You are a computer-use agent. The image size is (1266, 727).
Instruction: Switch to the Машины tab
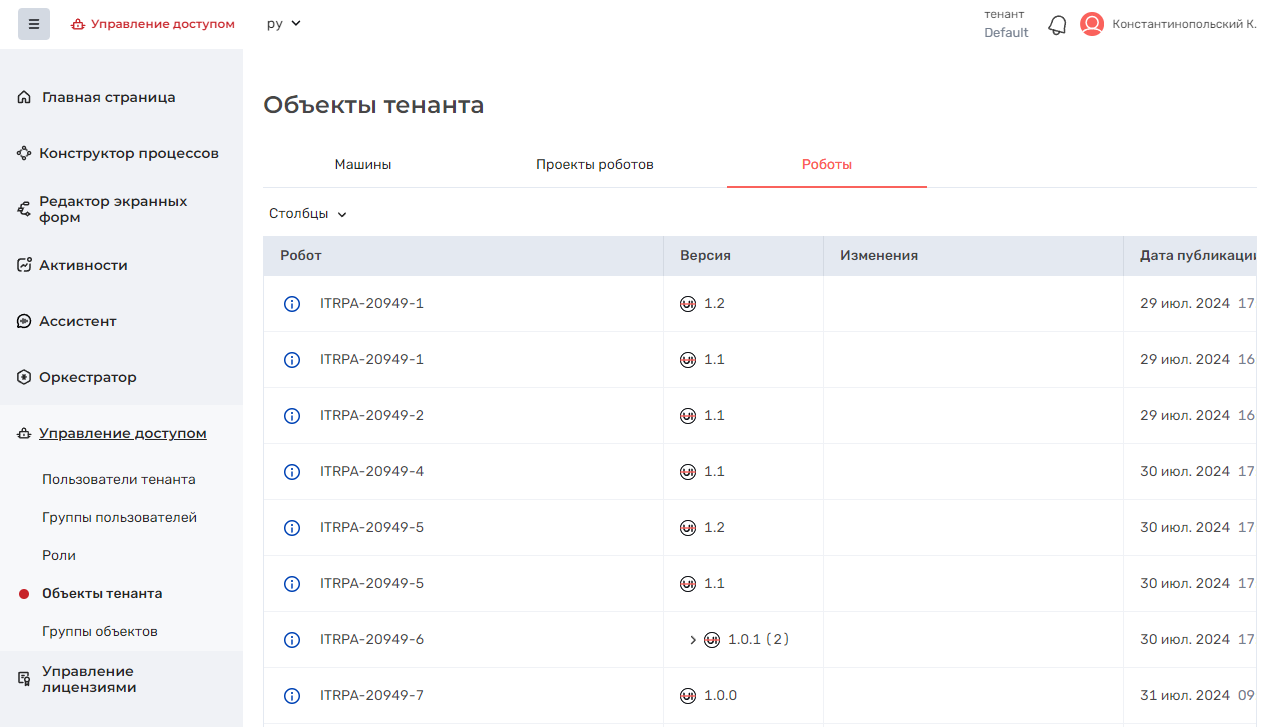tap(362, 165)
